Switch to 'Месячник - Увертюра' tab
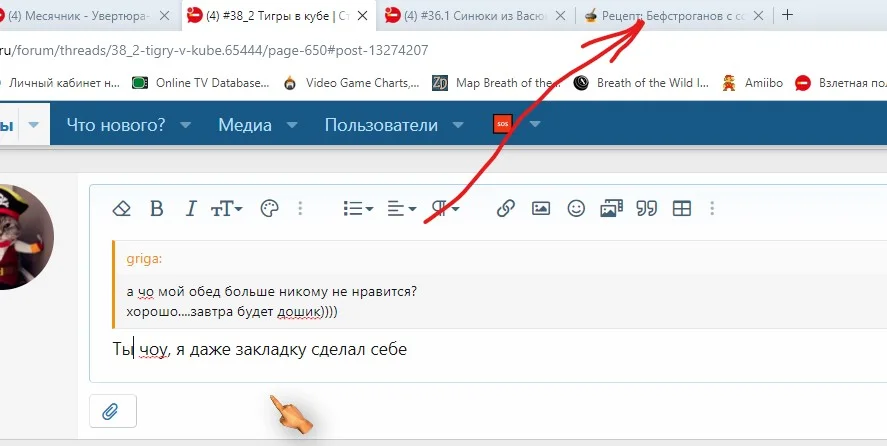 tap(79, 16)
